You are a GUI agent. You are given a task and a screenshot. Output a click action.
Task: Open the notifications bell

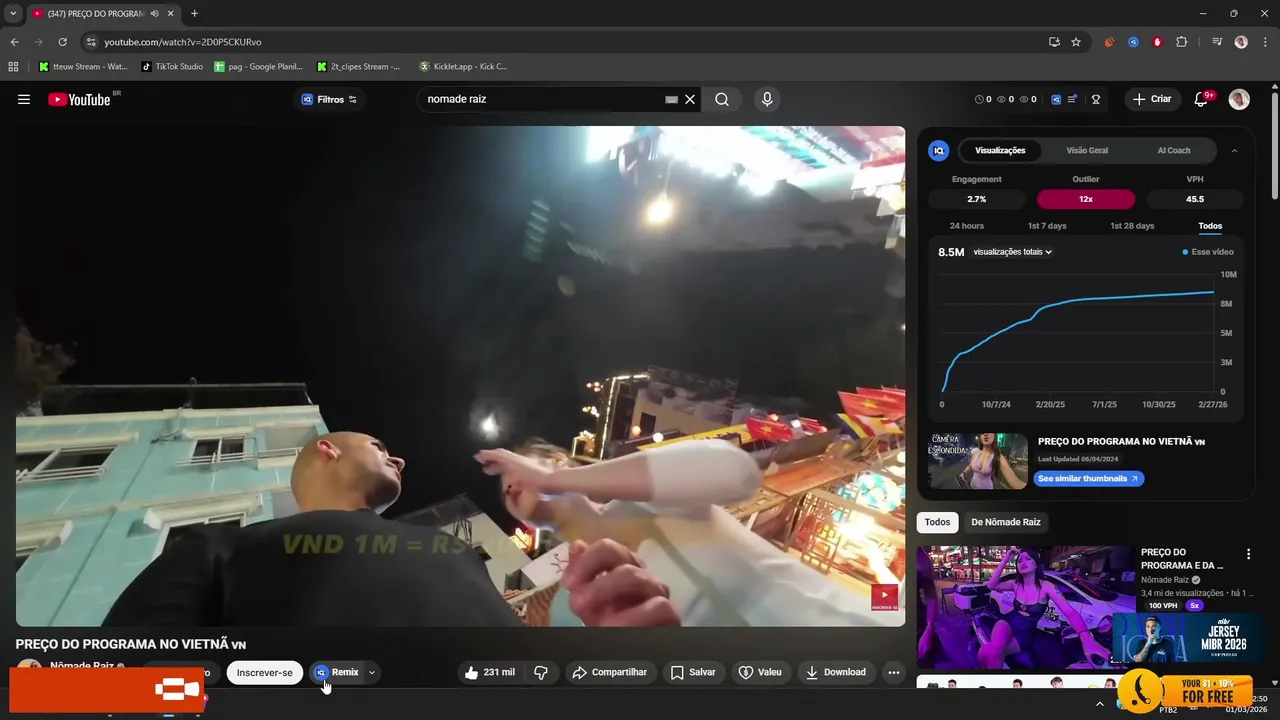pyautogui.click(x=1202, y=99)
